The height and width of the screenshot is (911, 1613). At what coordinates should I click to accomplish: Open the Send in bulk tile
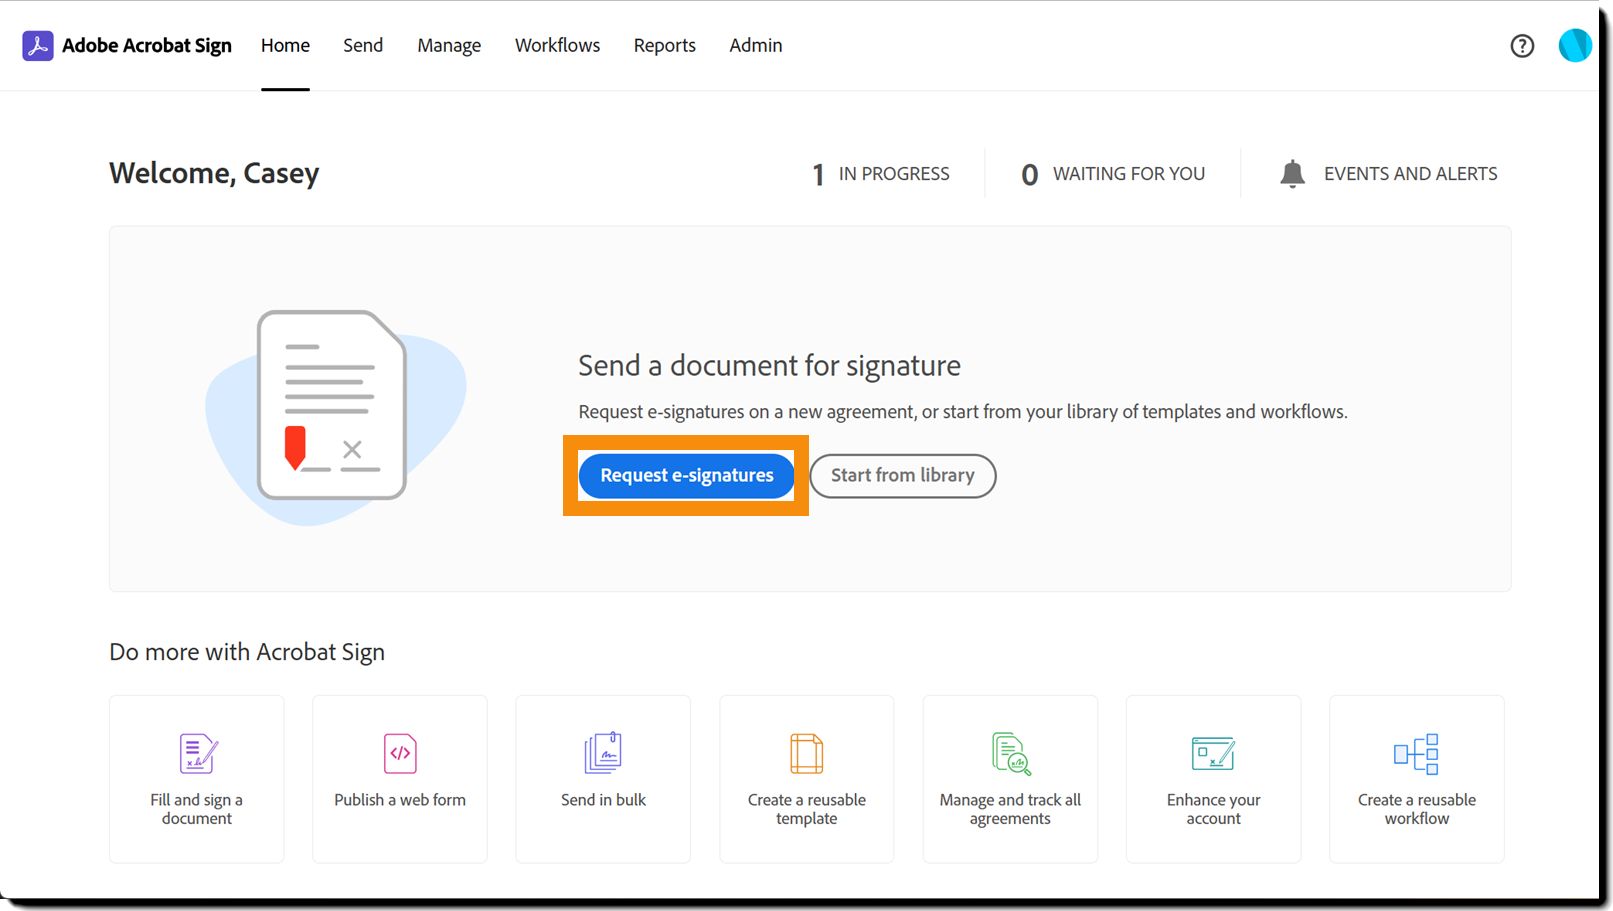[x=603, y=779]
